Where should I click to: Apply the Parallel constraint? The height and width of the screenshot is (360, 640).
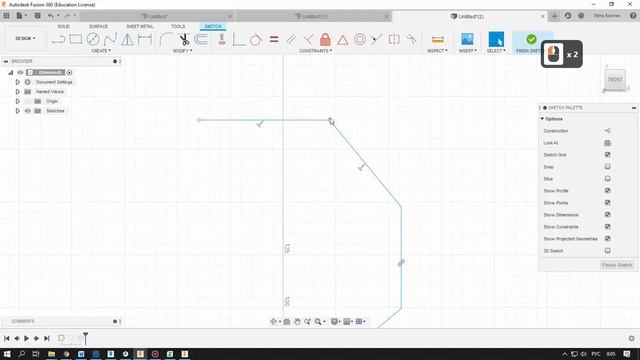[x=291, y=40]
